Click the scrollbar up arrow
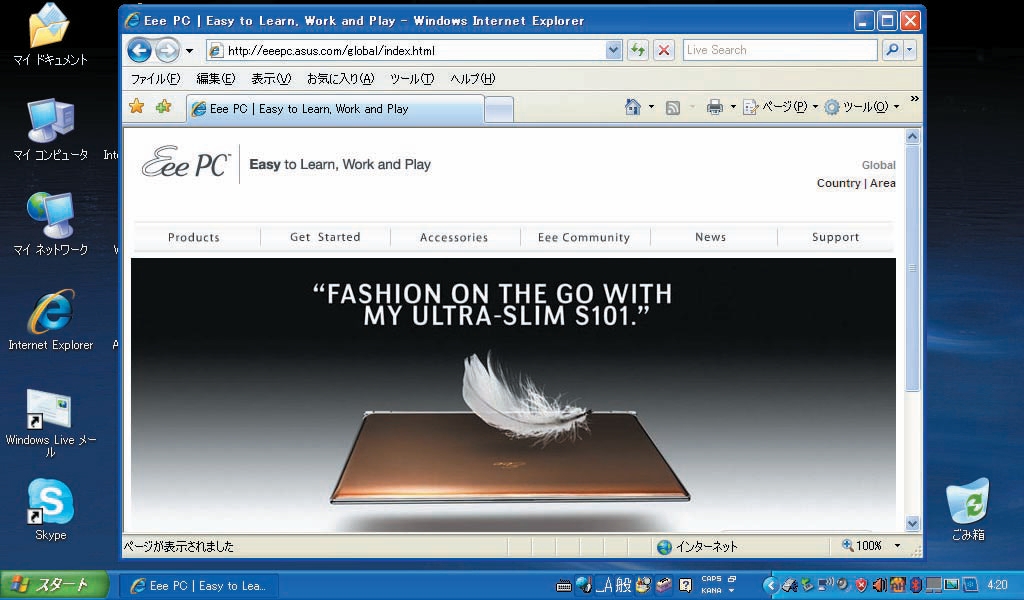Screen dimensions: 1024x600 click(x=912, y=136)
